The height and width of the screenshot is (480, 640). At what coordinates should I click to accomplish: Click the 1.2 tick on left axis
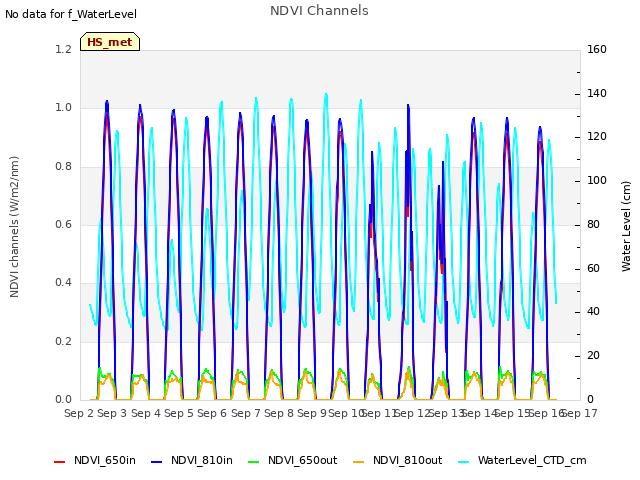[63, 49]
